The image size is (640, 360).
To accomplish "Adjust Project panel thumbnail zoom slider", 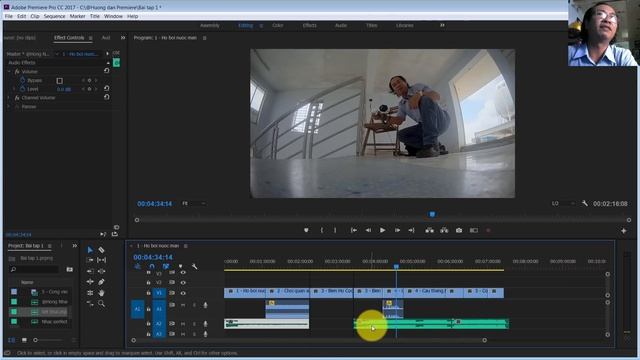I will [x=36, y=340].
